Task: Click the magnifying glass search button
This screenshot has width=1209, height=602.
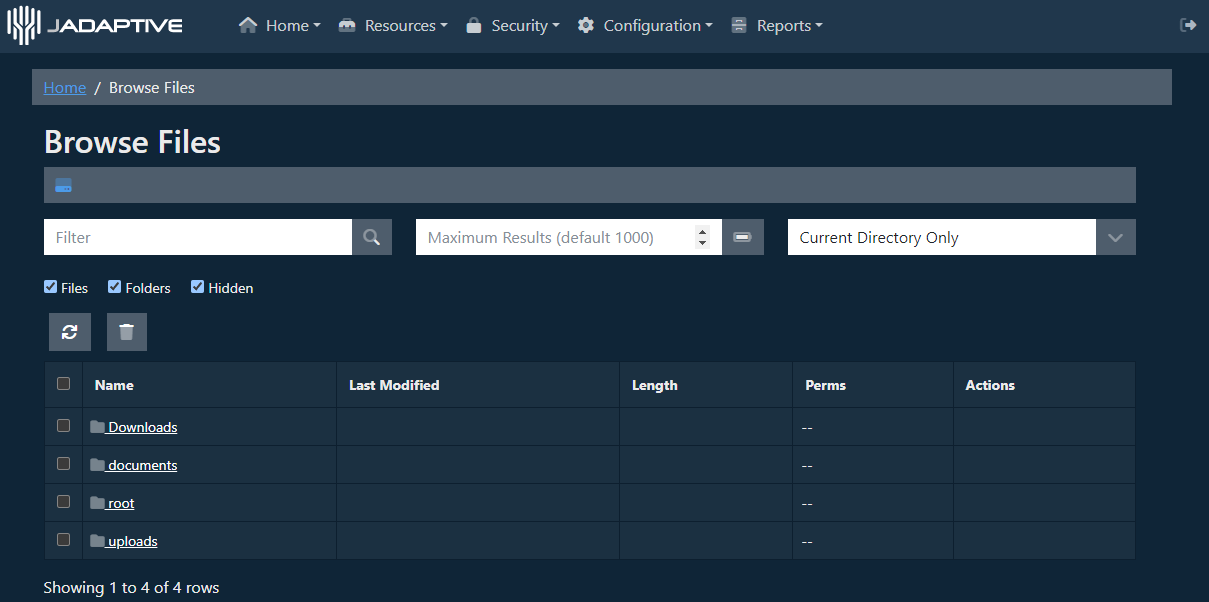Action: [x=372, y=237]
